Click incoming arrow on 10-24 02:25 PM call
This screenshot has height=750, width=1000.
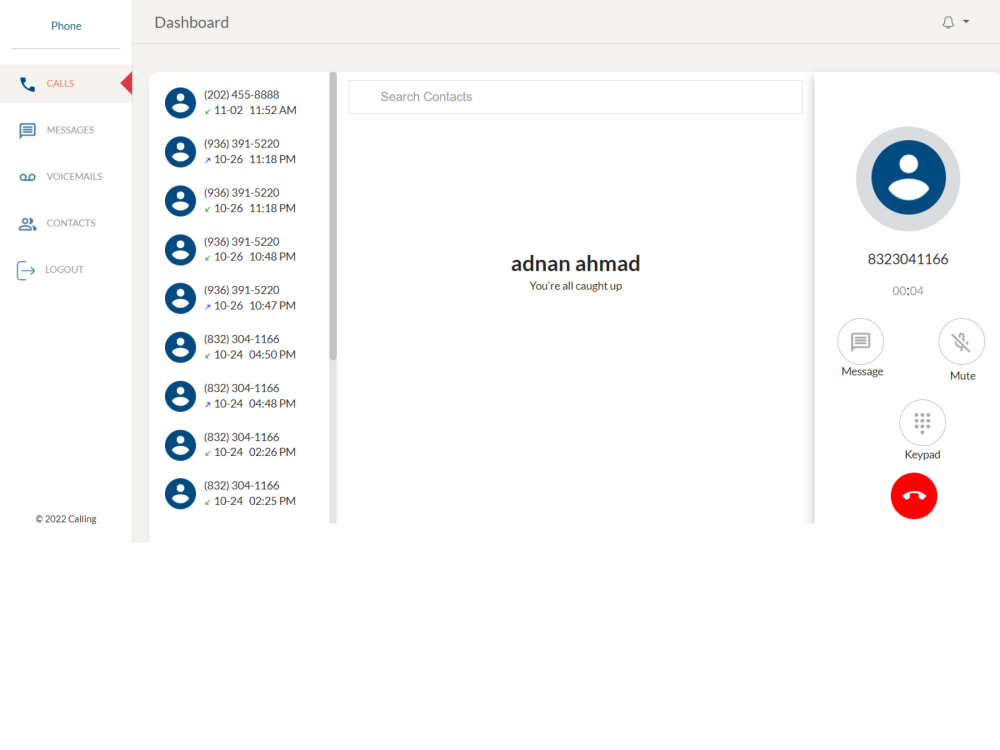pos(207,503)
